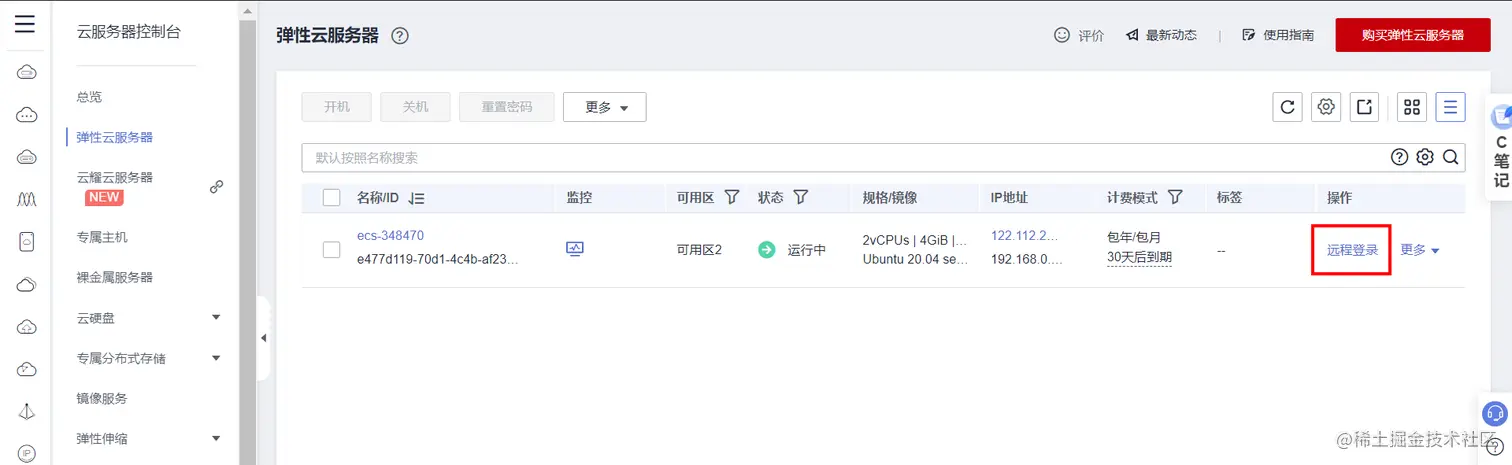Open 云耀云服务器 in sidebar
This screenshot has height=465, width=1512.
tap(115, 177)
